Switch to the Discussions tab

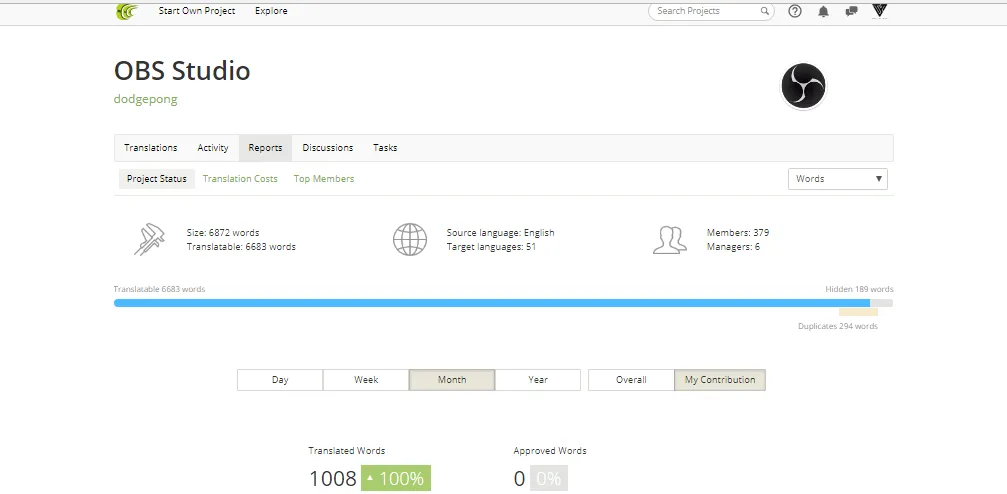(x=328, y=148)
